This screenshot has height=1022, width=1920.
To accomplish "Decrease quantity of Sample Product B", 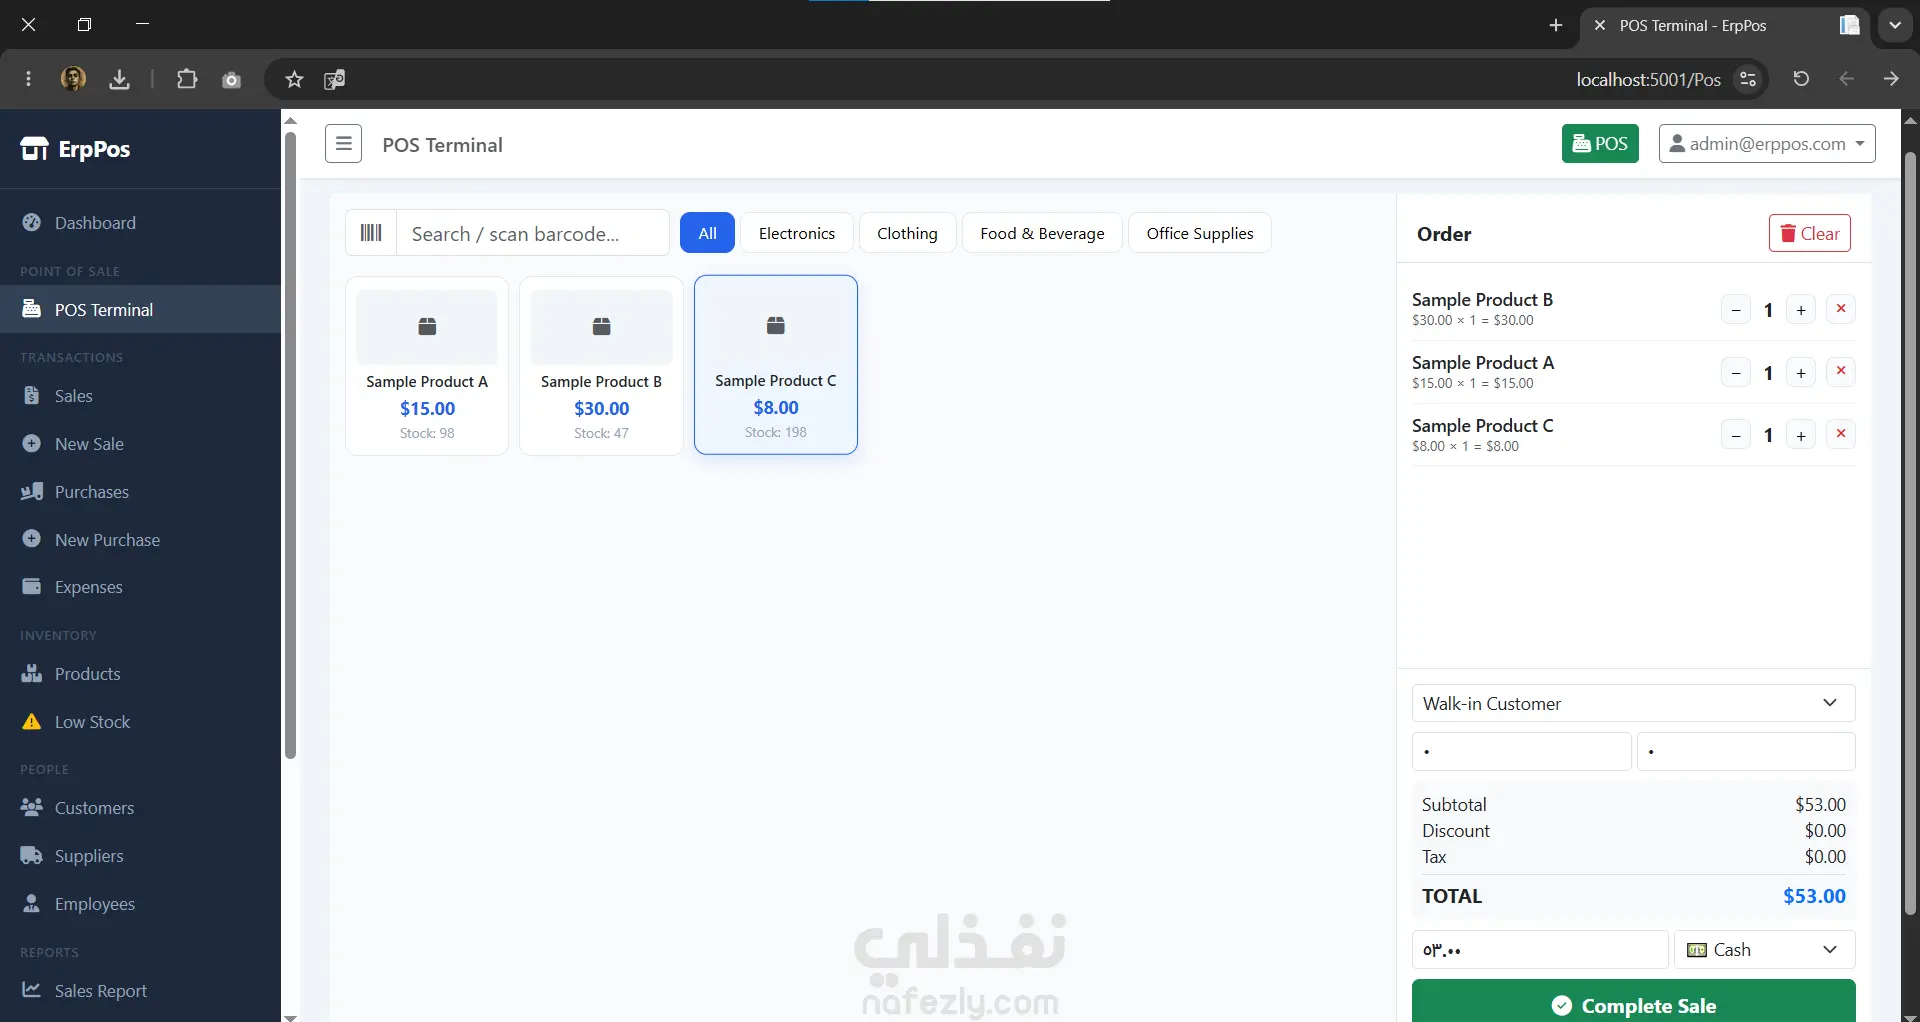I will point(1736,310).
